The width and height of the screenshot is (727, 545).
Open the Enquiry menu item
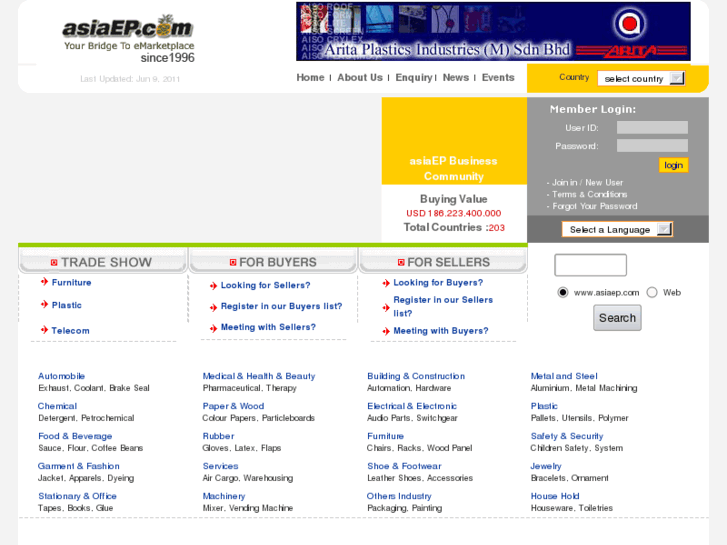[x=414, y=77]
